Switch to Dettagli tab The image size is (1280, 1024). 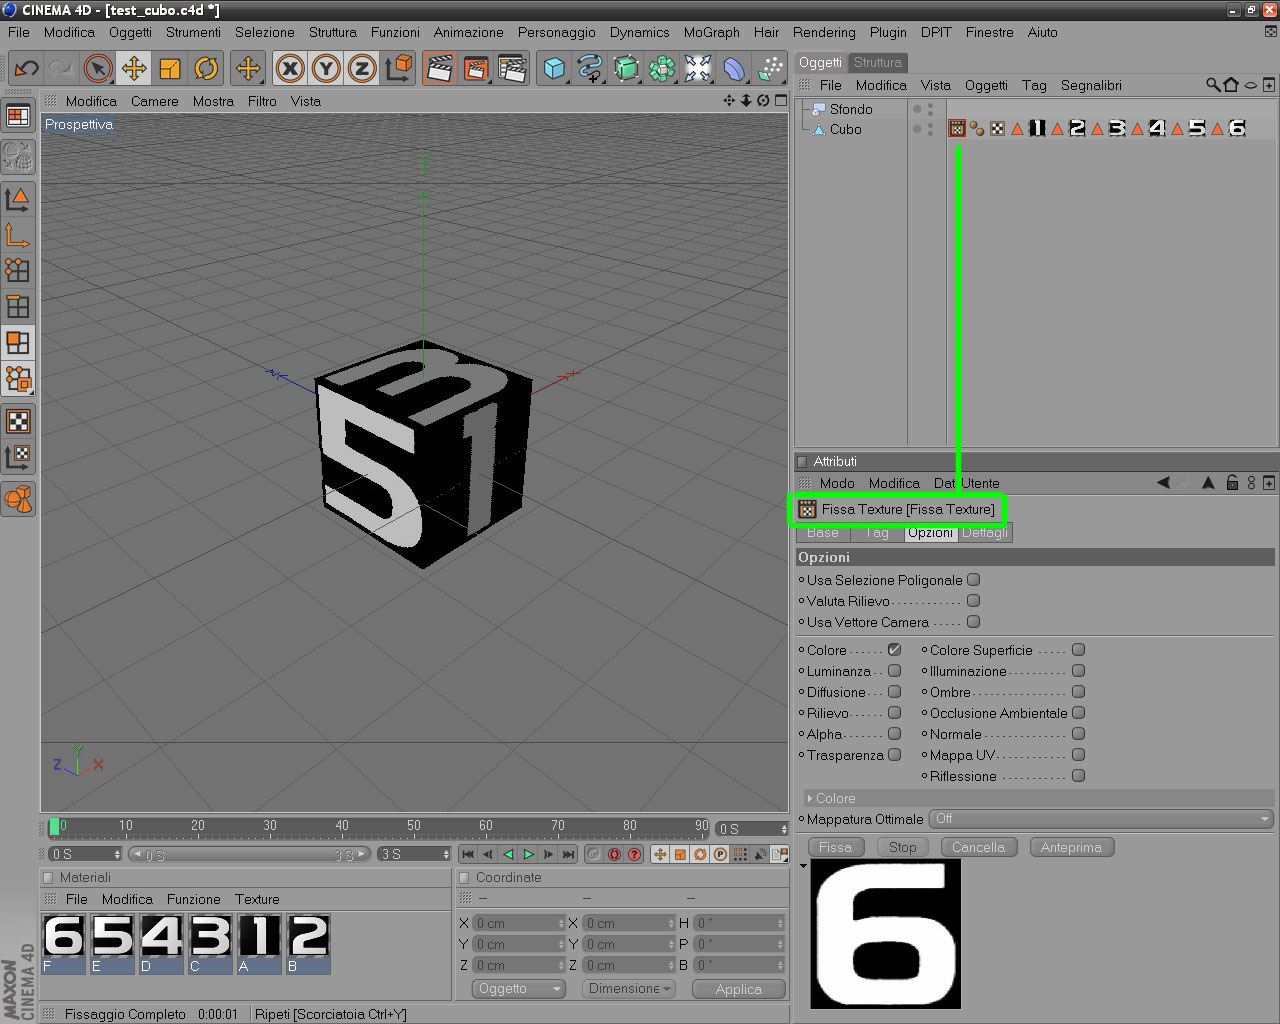(985, 533)
